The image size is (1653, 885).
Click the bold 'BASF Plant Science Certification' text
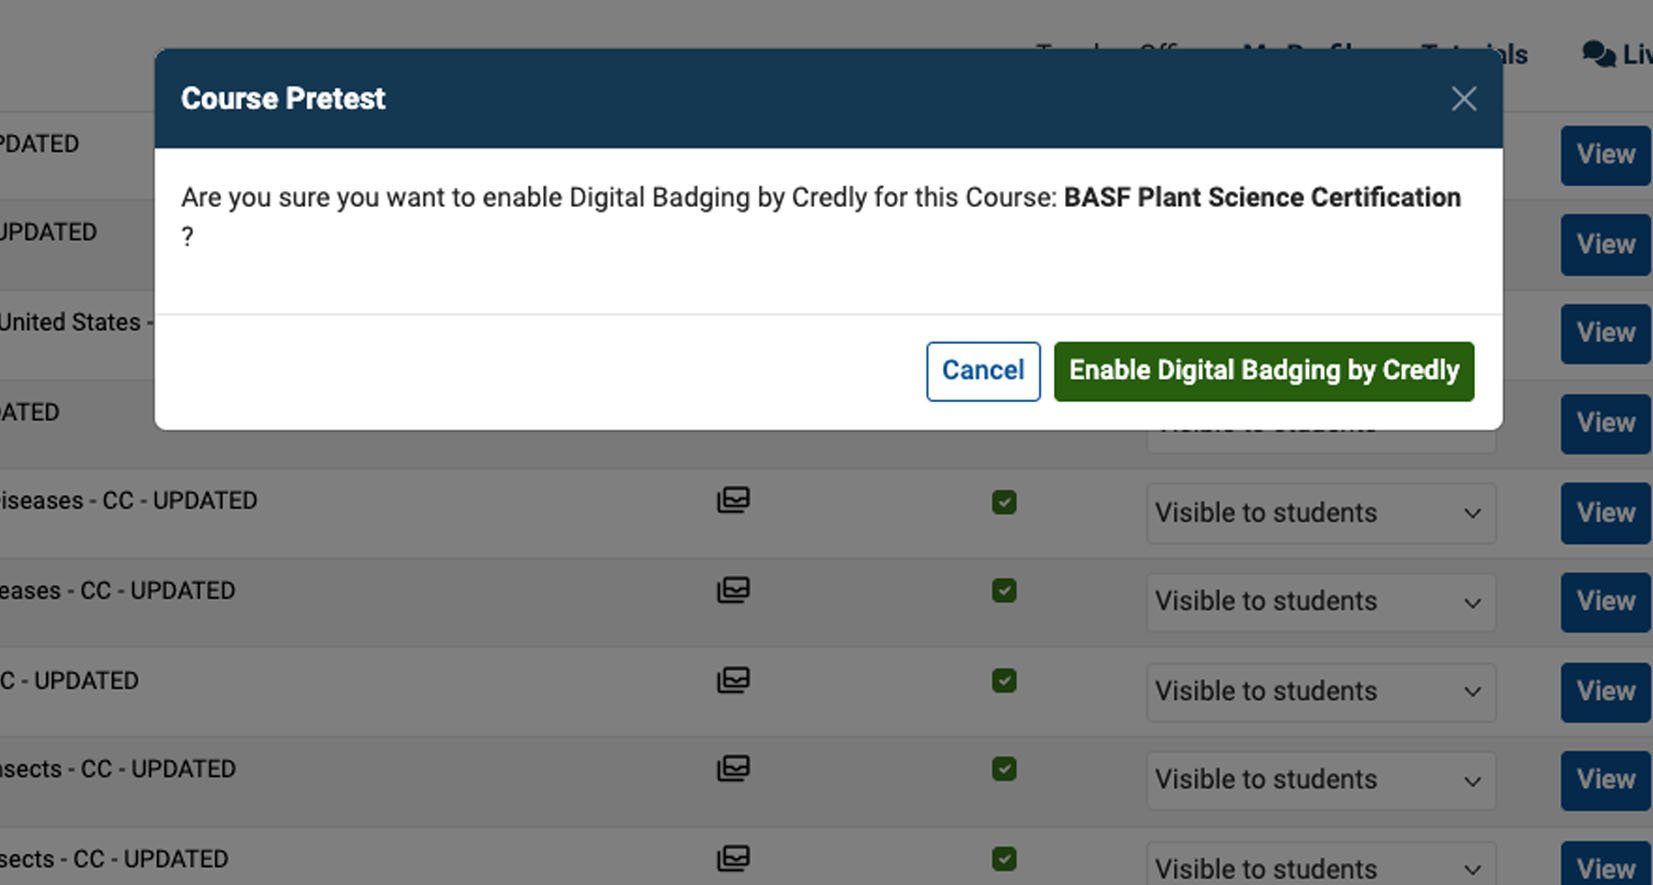1262,197
